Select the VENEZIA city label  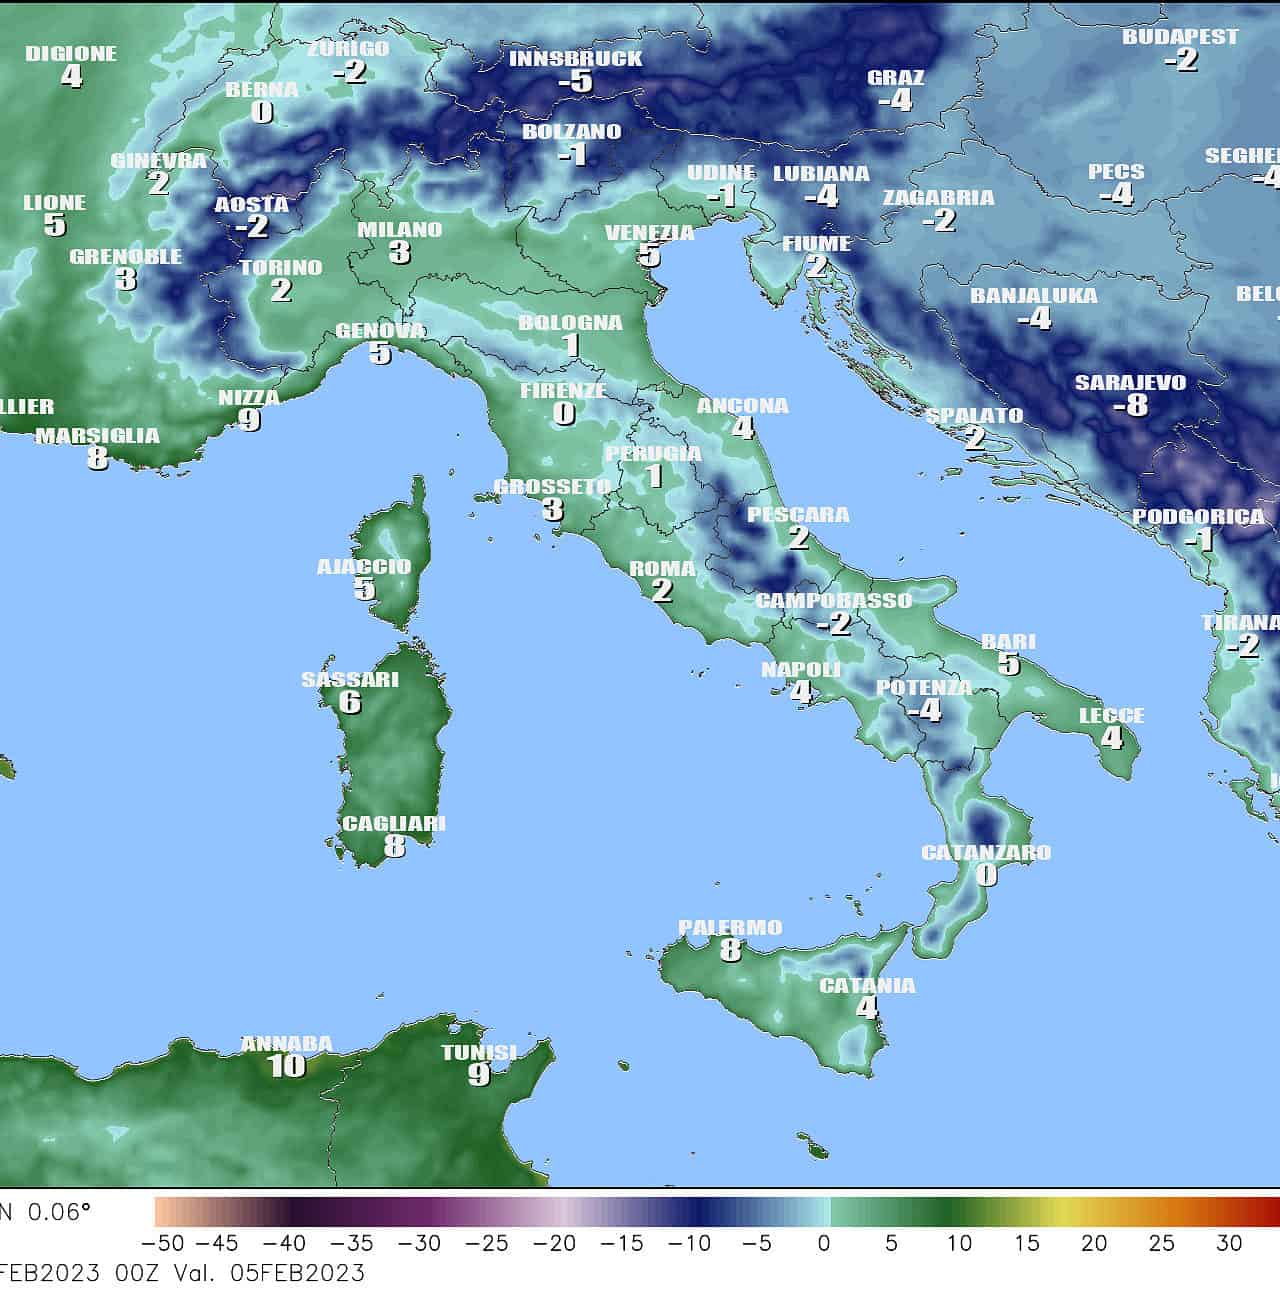coord(650,232)
